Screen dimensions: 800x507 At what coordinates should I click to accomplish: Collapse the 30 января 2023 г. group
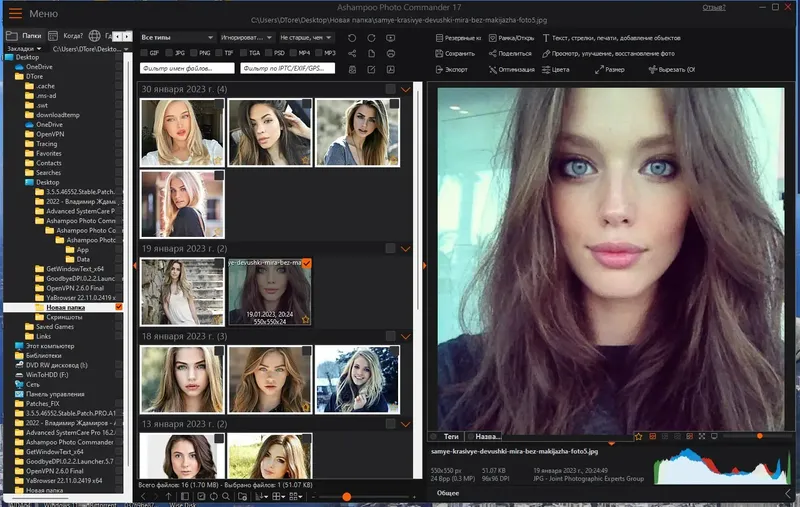tap(405, 90)
